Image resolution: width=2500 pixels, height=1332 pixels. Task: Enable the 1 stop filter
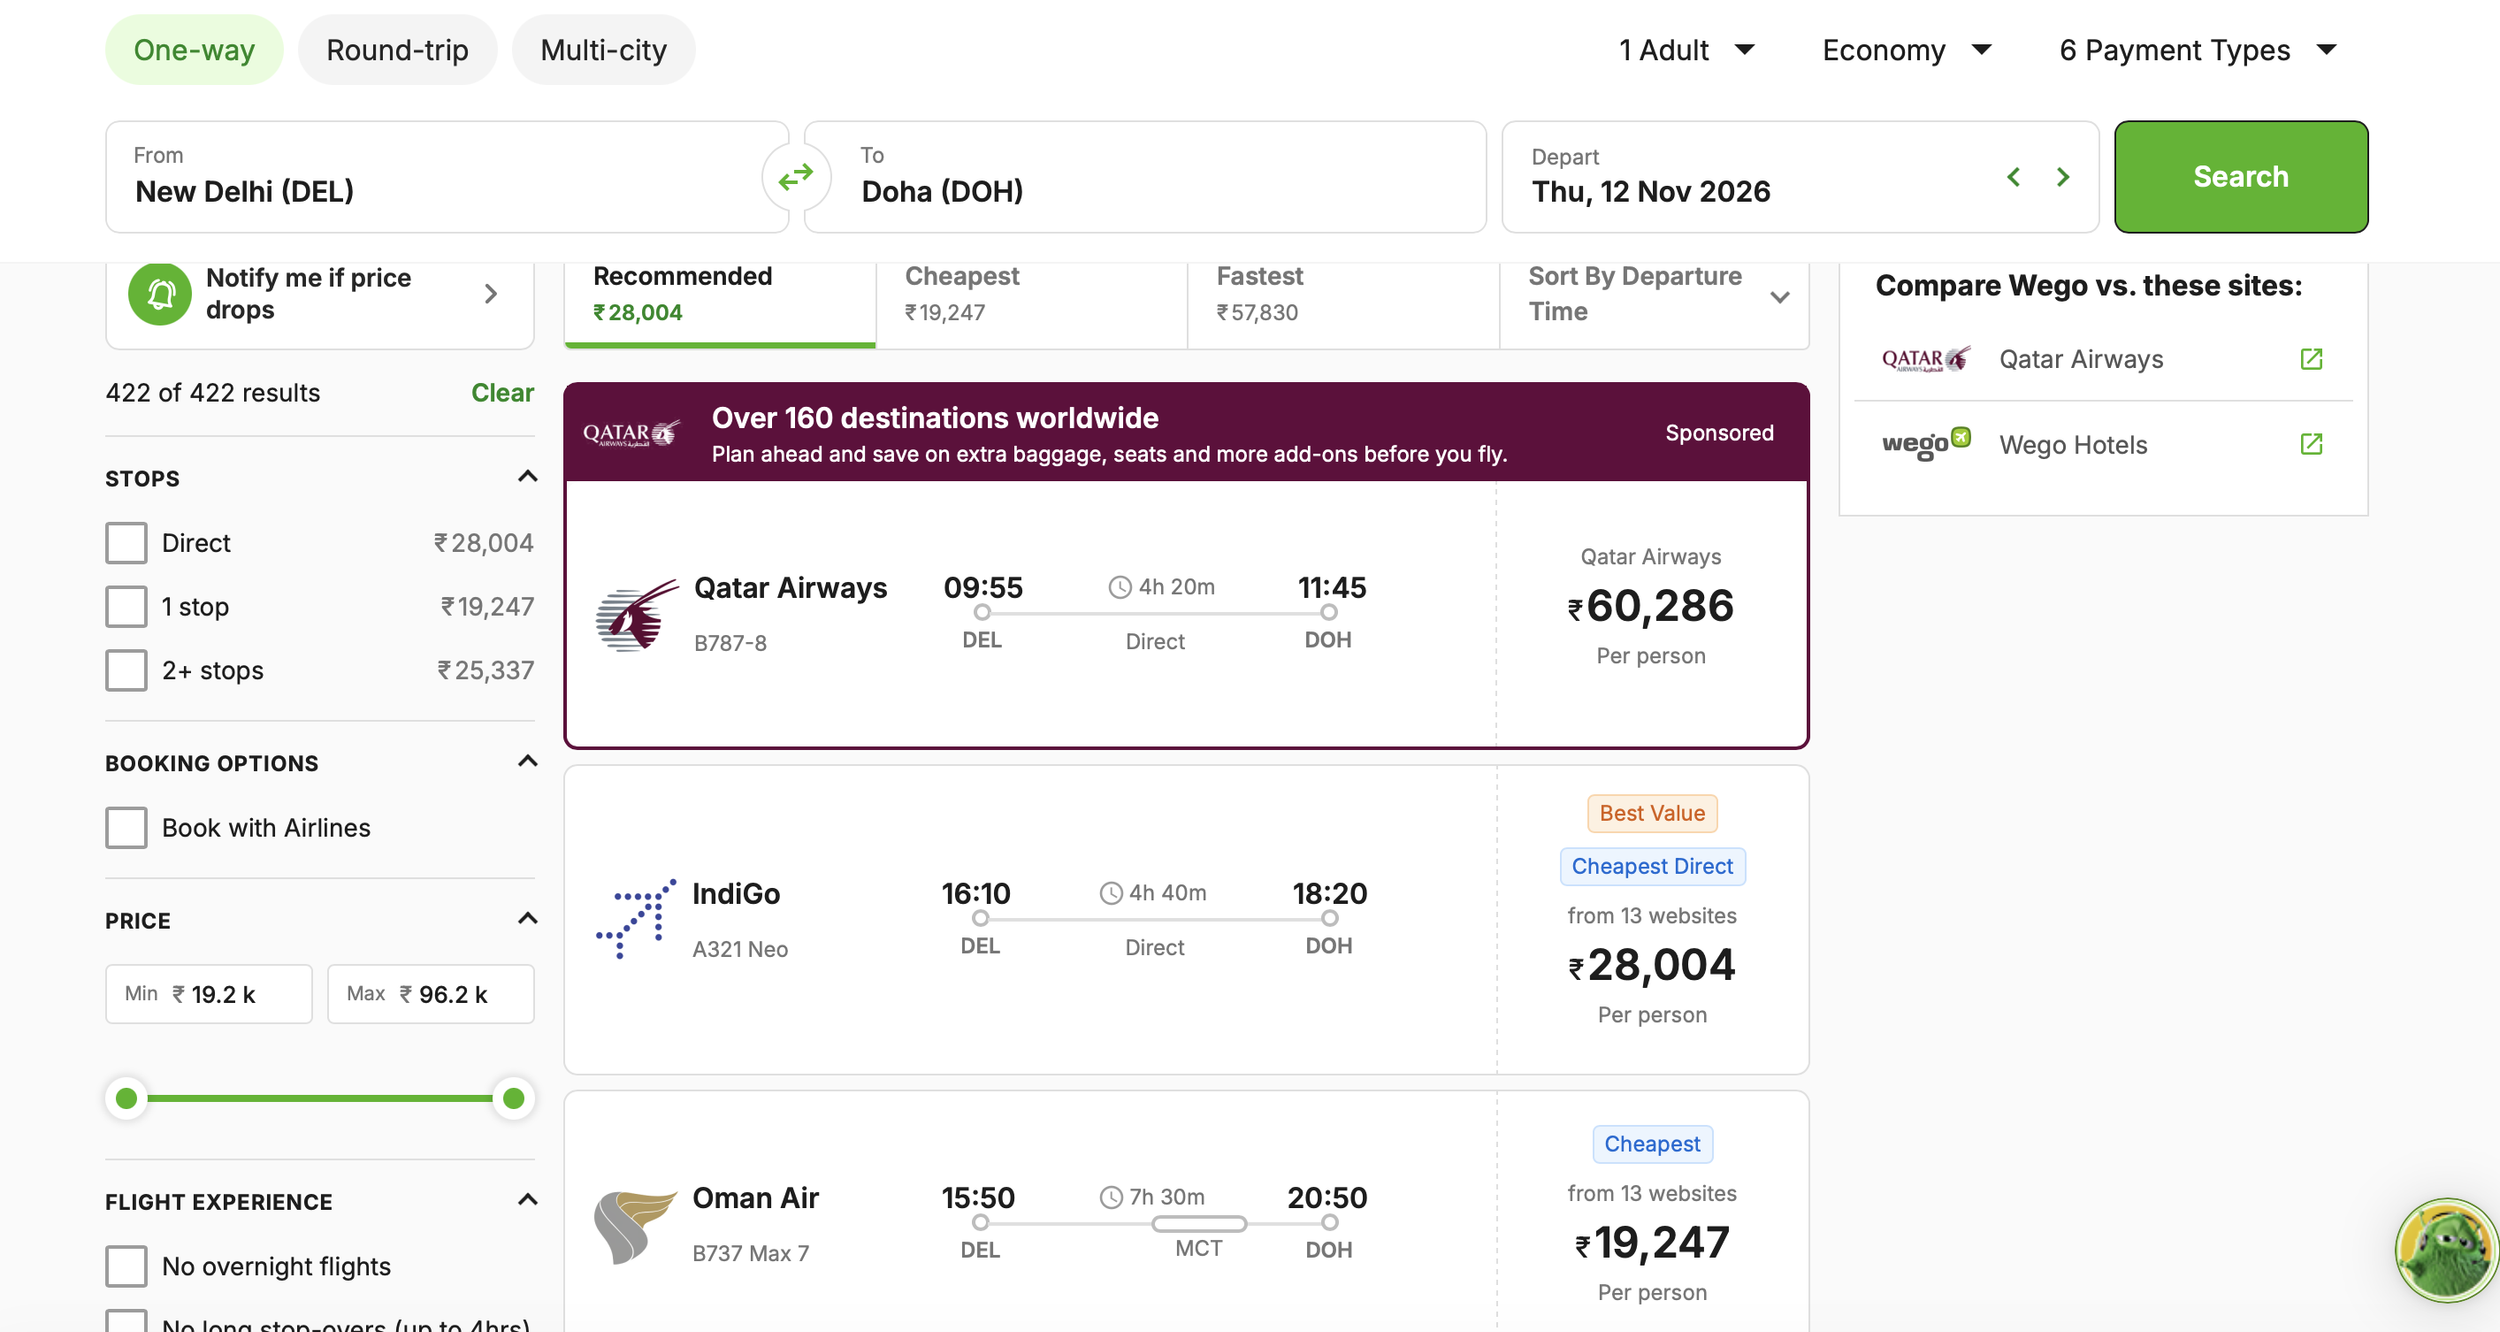(x=126, y=607)
